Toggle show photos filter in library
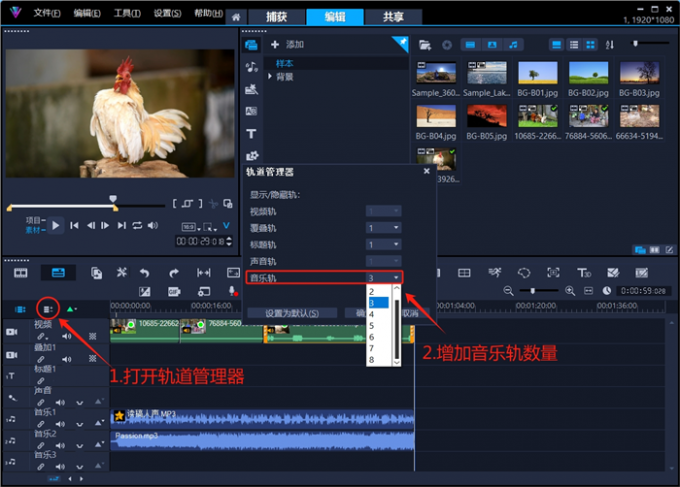This screenshot has width=680, height=487. 492,45
